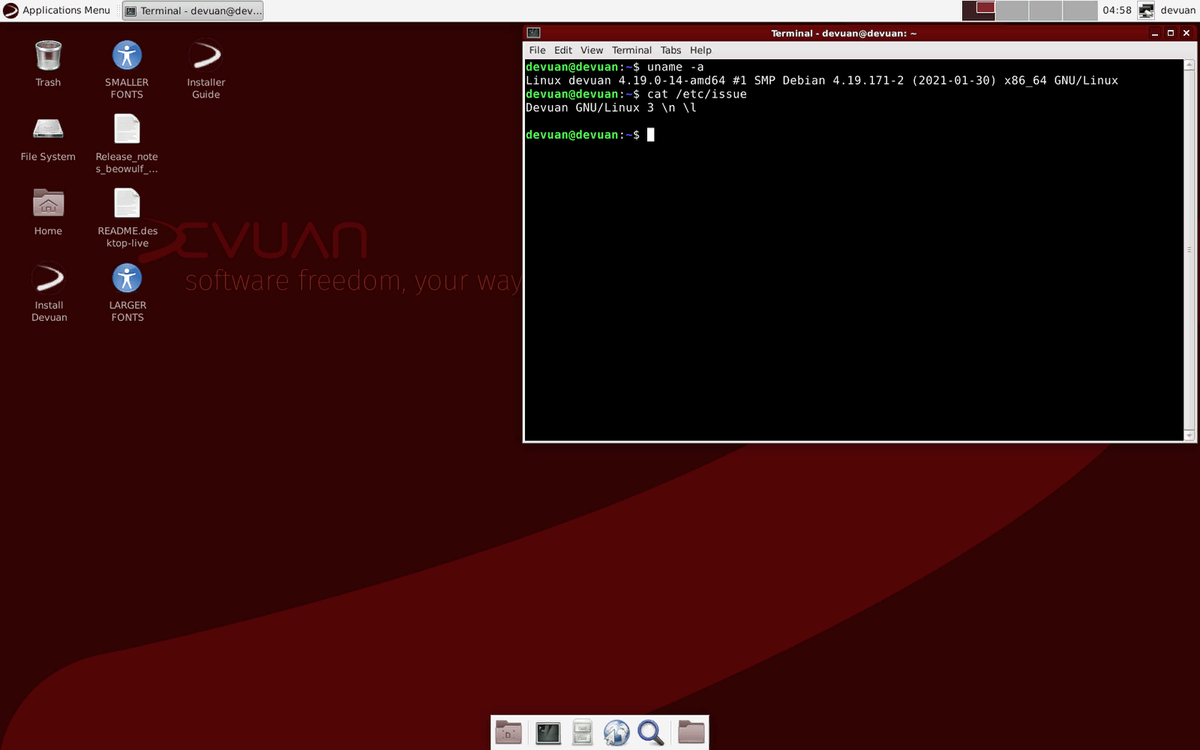Open the Help menu in the Terminal

click(700, 50)
